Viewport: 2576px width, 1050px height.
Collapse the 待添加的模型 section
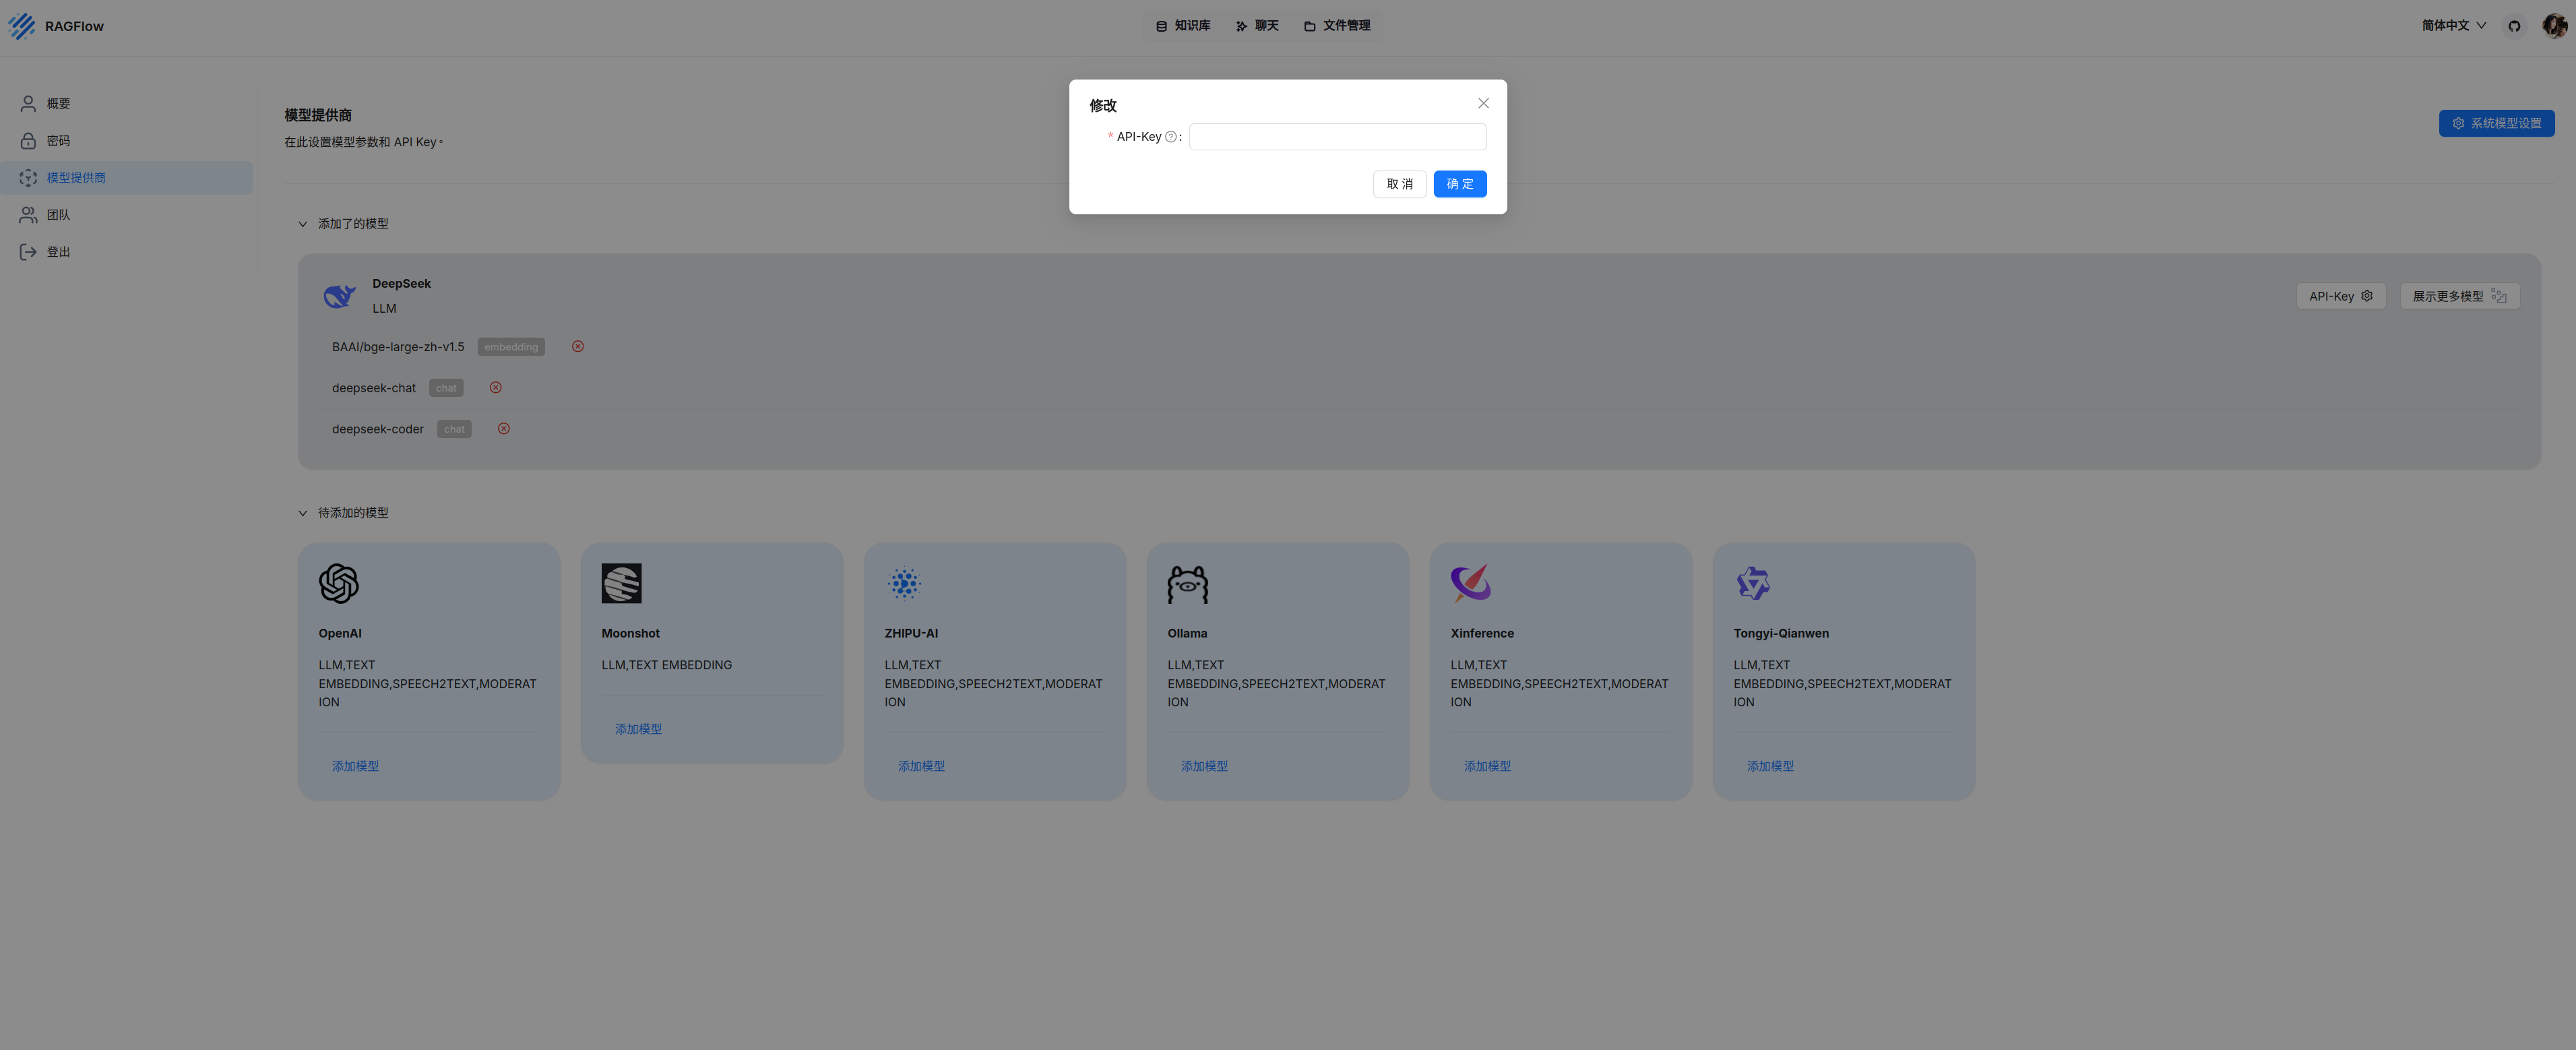click(x=303, y=512)
